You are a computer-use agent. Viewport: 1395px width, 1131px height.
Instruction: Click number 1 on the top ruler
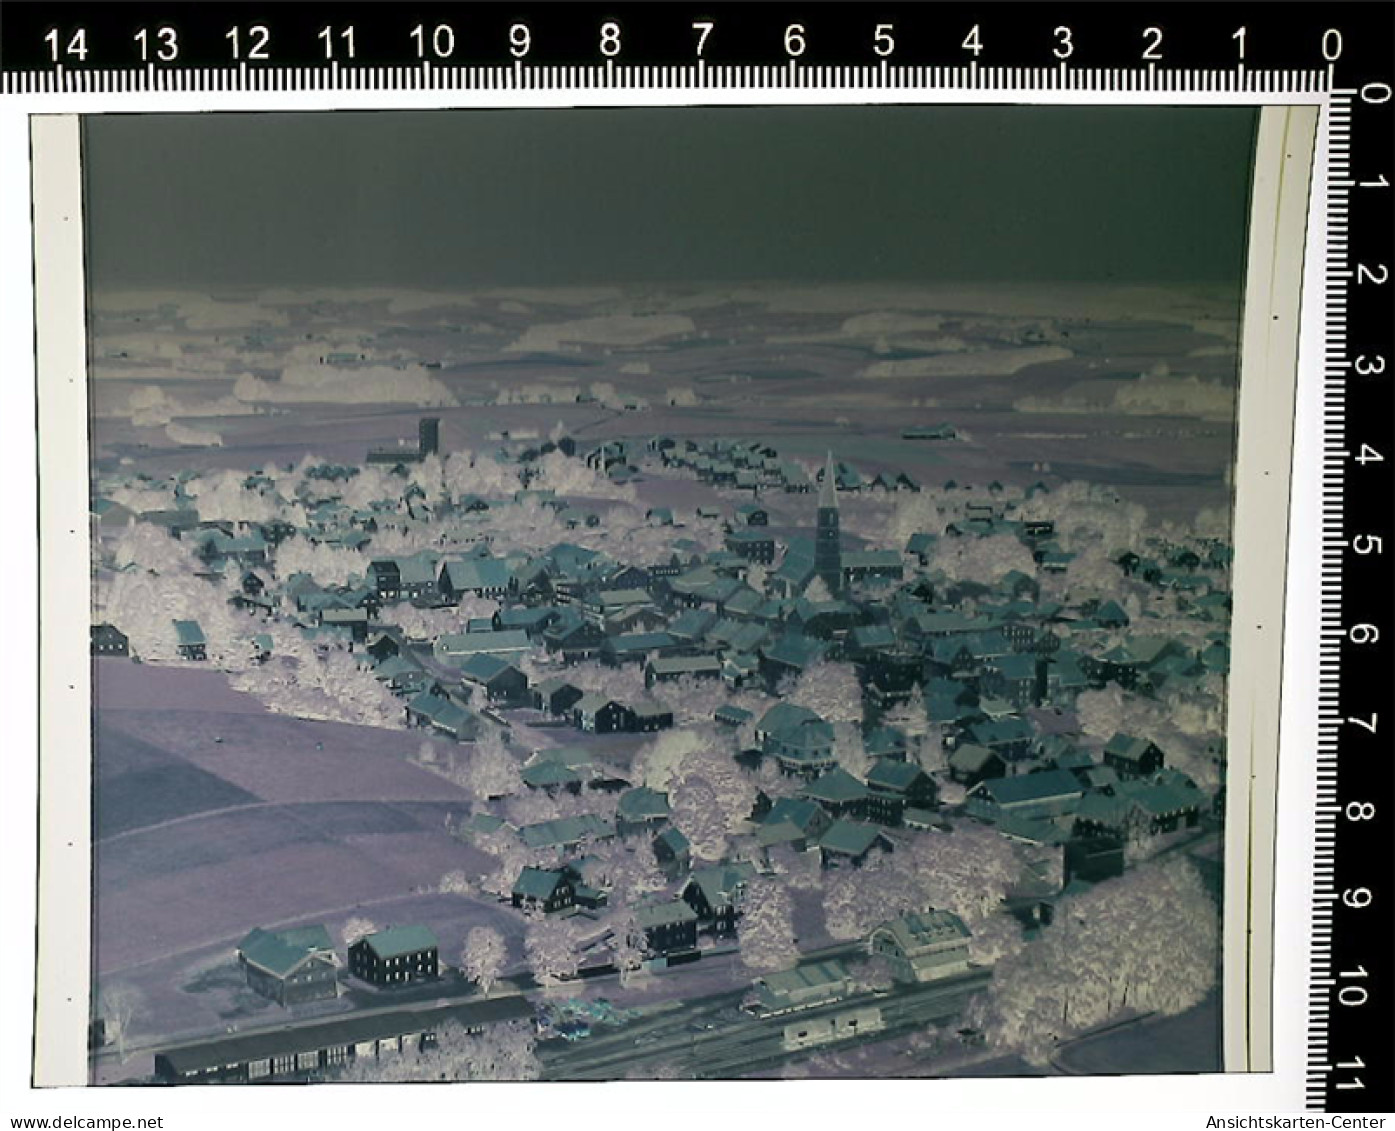tap(1238, 43)
